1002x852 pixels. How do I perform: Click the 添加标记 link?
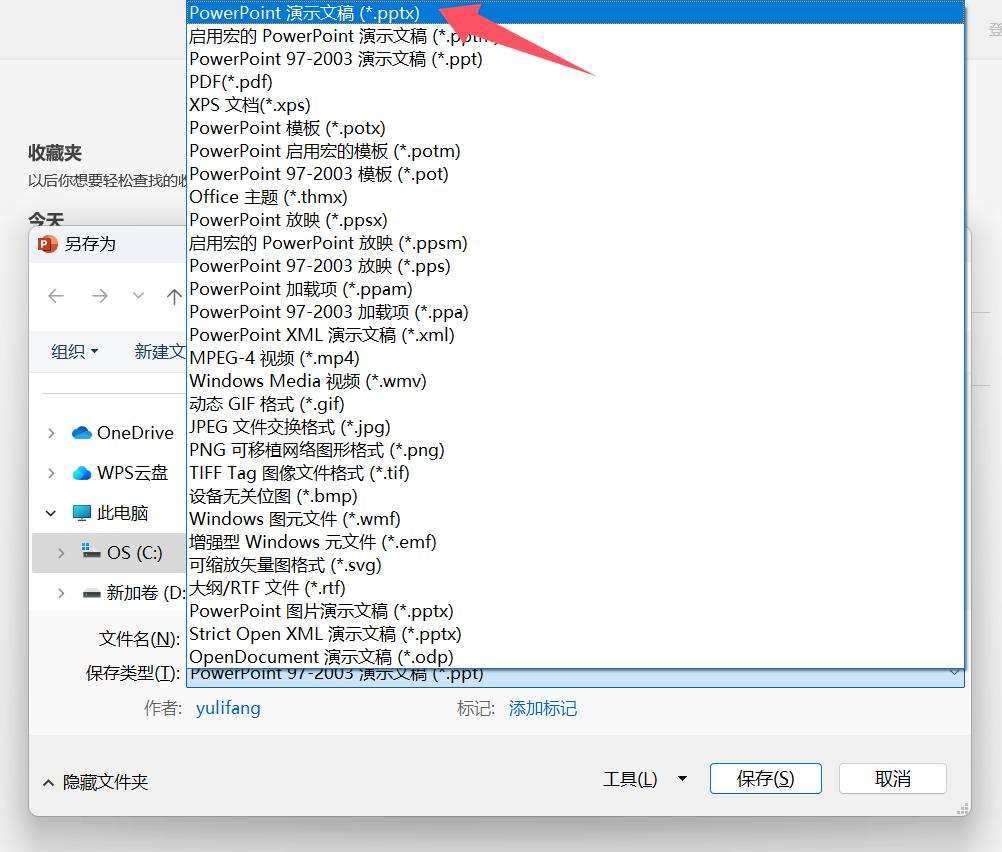[x=542, y=708]
